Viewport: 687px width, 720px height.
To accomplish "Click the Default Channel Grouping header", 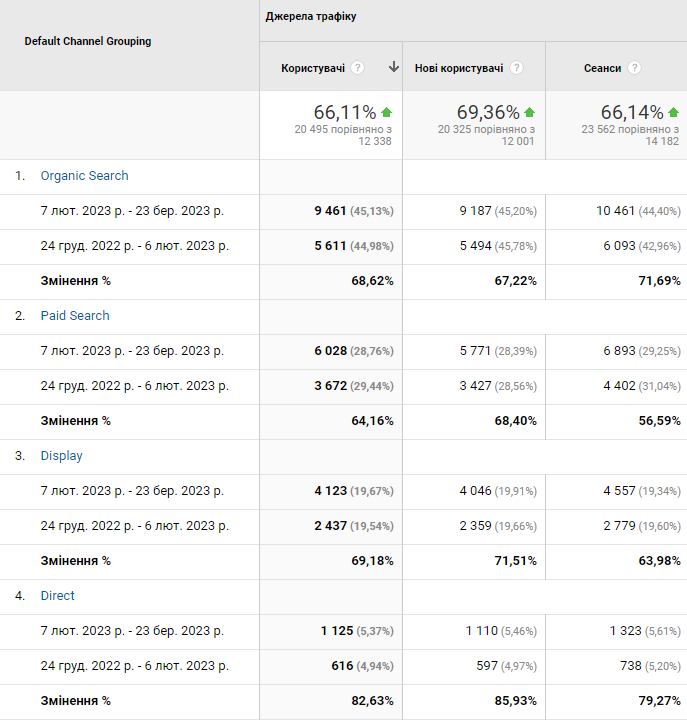I will tap(88, 42).
